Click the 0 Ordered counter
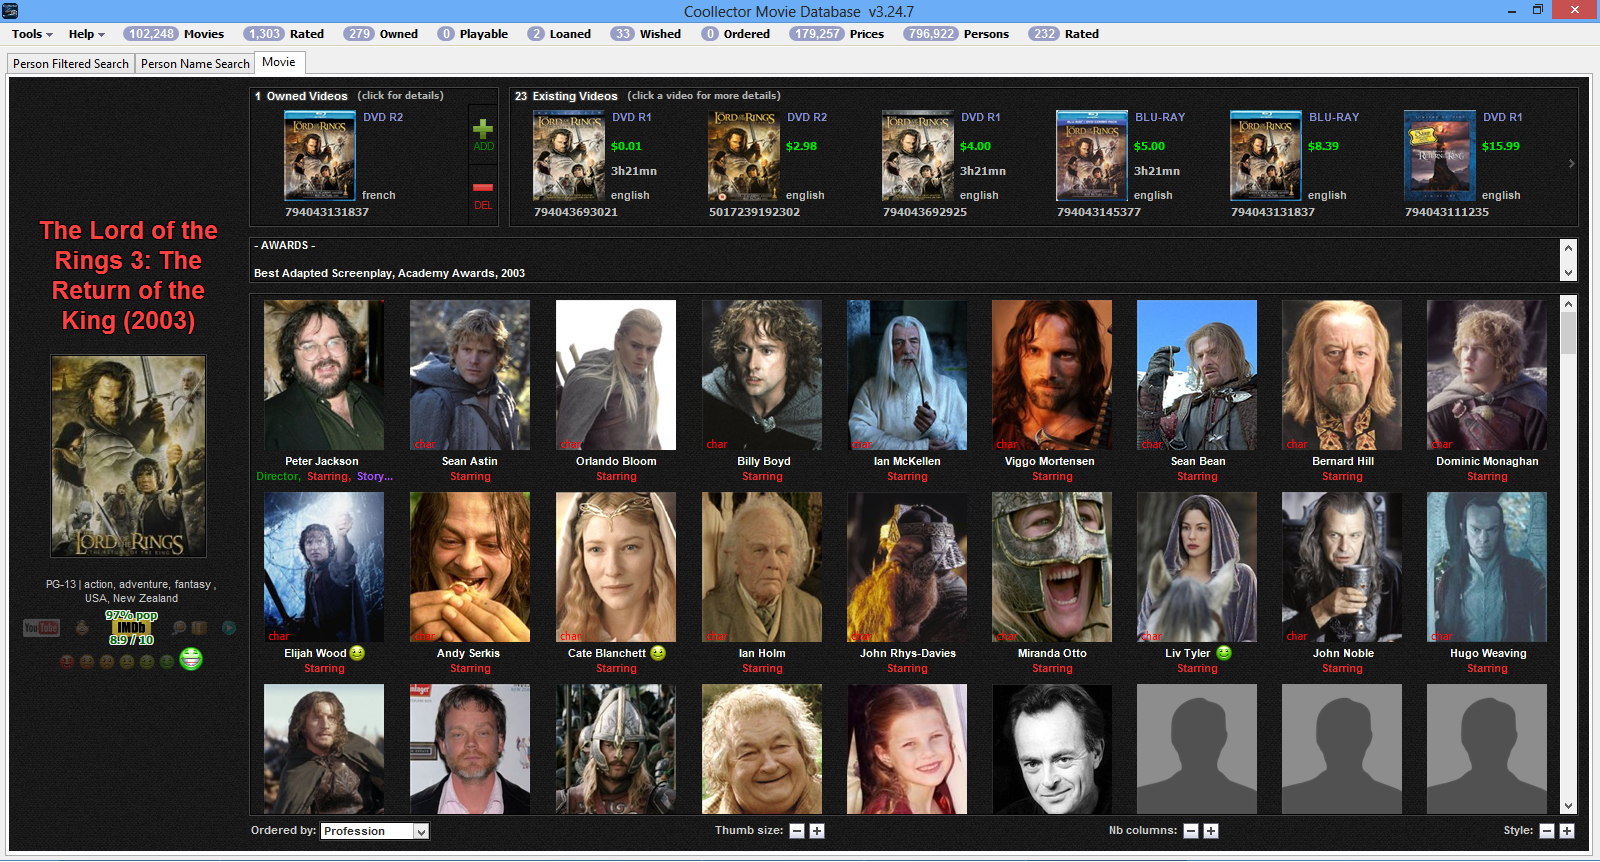 click(736, 34)
